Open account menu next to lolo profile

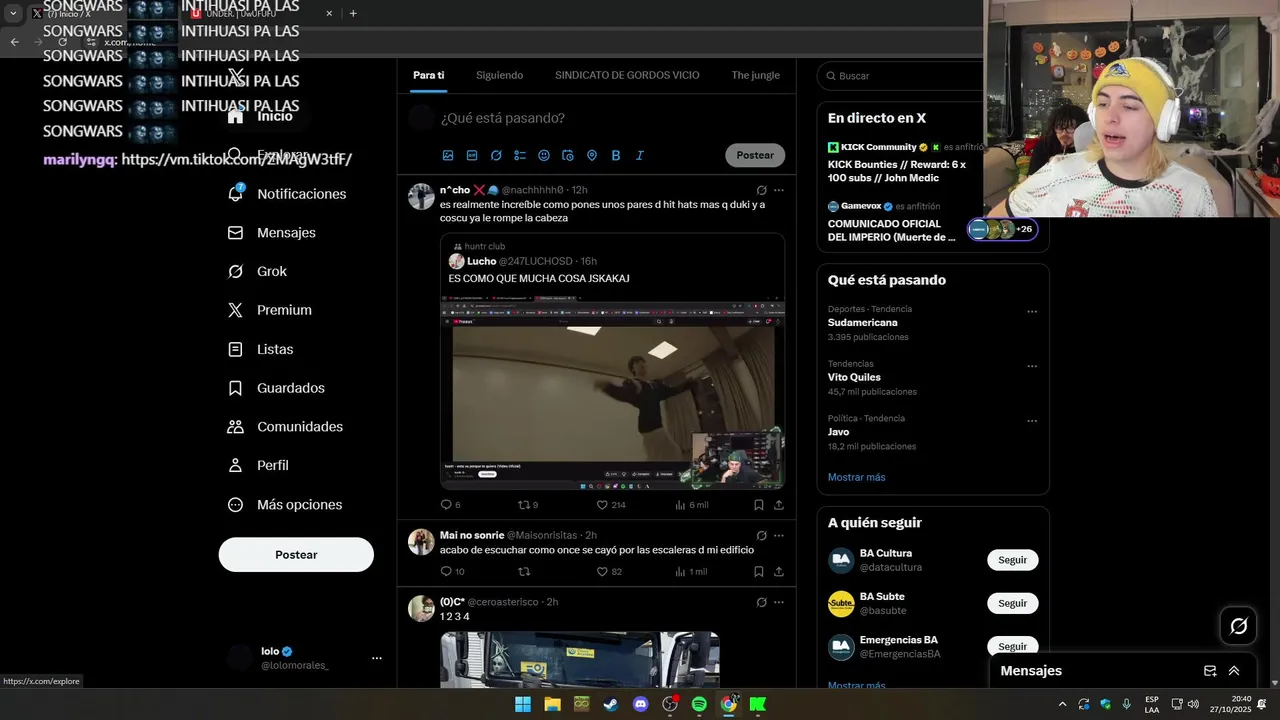[x=377, y=658]
